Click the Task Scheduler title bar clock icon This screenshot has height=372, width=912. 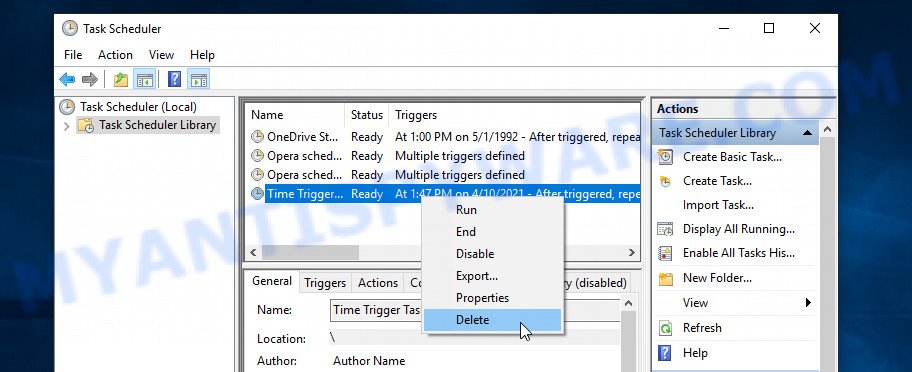(x=70, y=28)
